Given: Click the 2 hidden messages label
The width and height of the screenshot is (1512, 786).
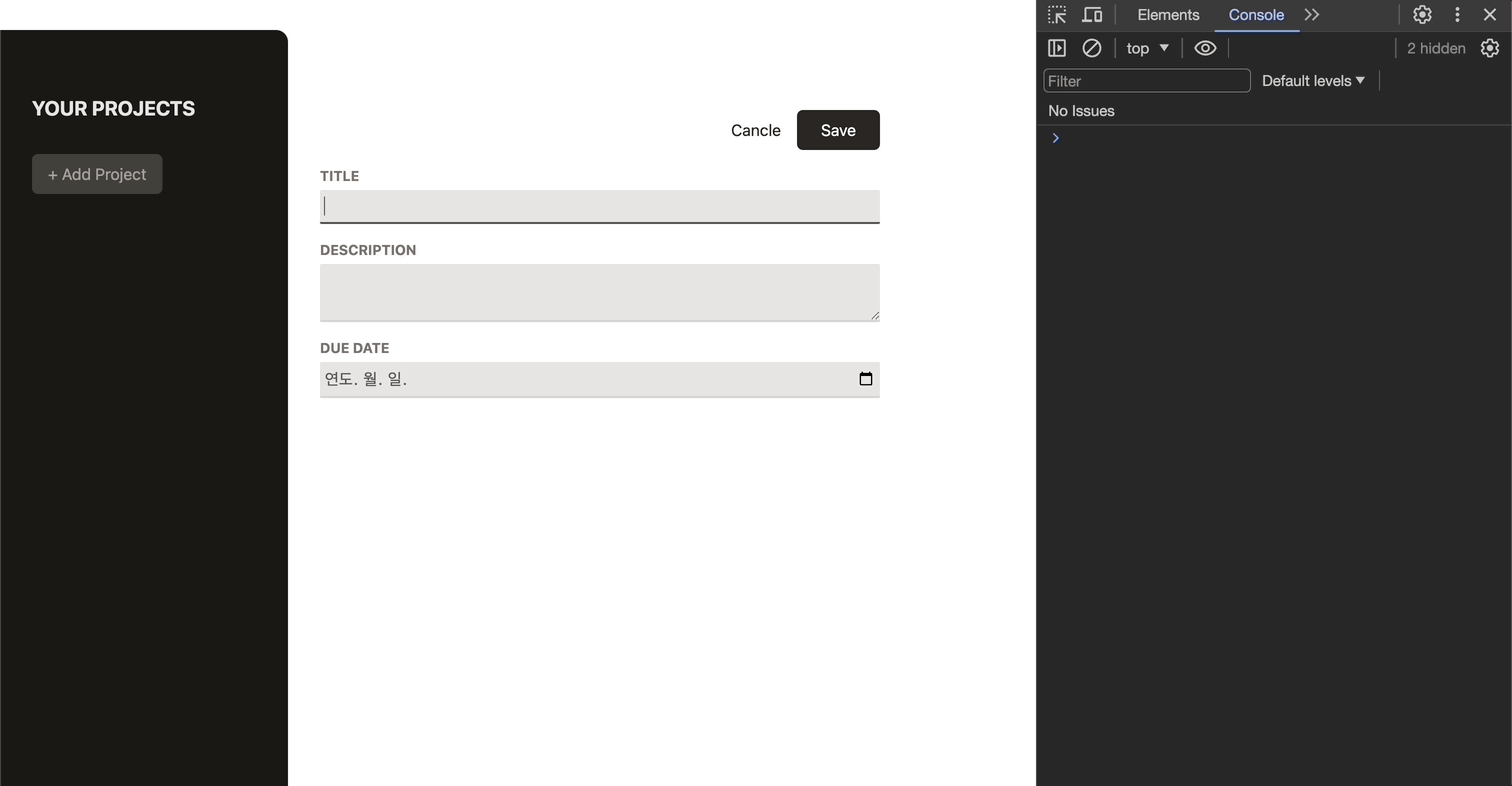Looking at the screenshot, I should pos(1436,48).
